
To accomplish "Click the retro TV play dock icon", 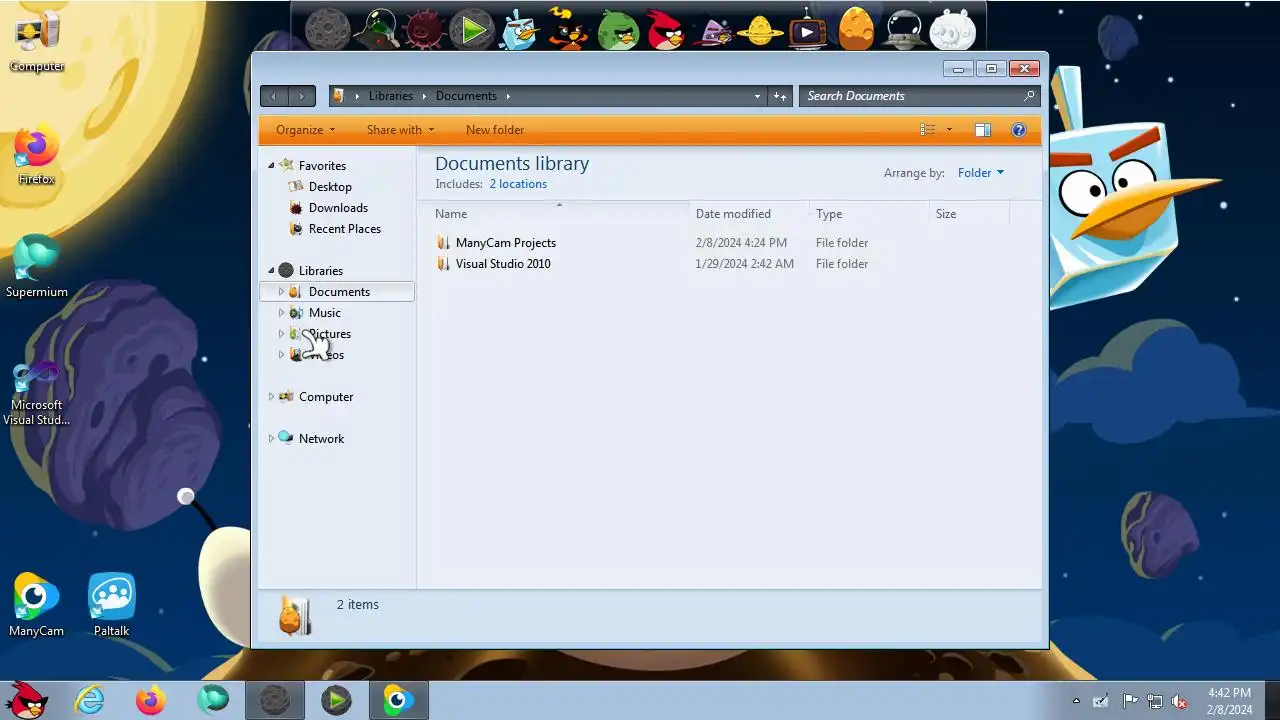I will (807, 29).
